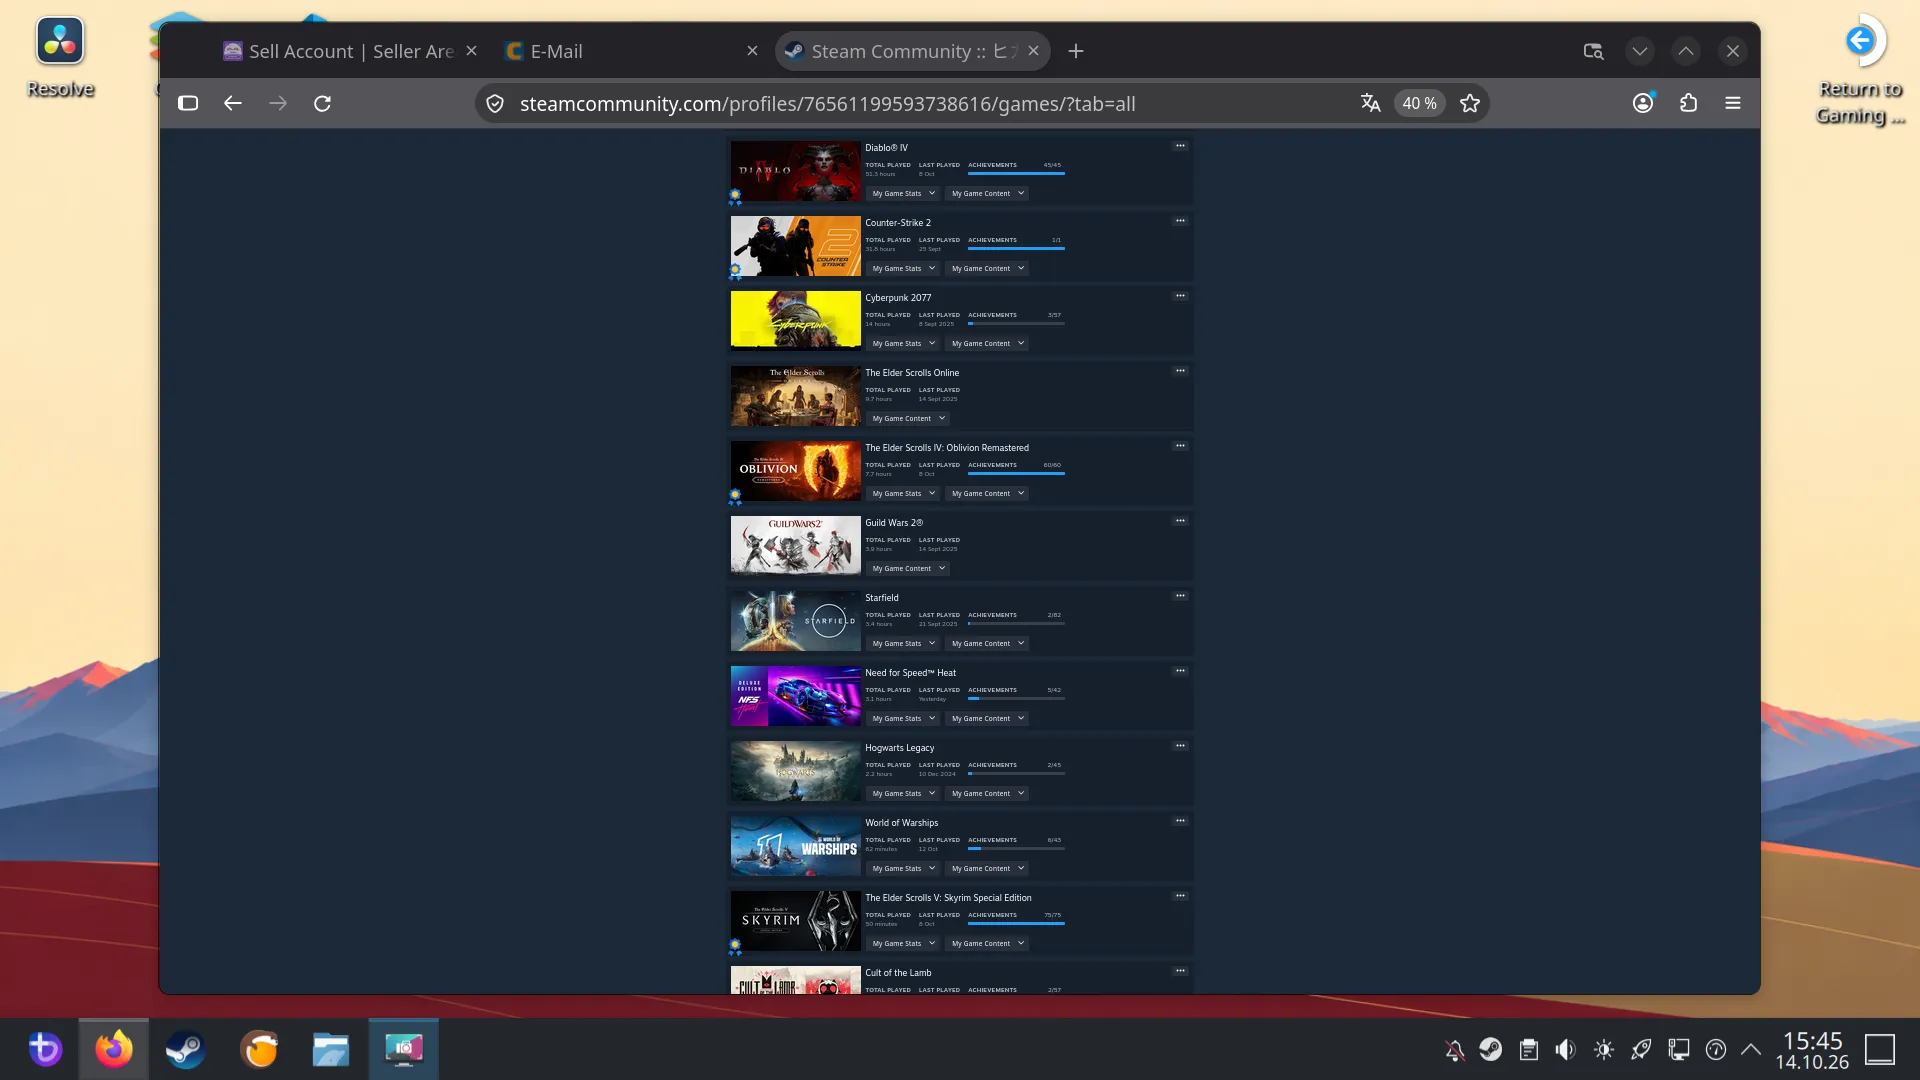Expand My Game Stats for Diablo IV
Viewport: 1920px width, 1080px height.
[903, 193]
